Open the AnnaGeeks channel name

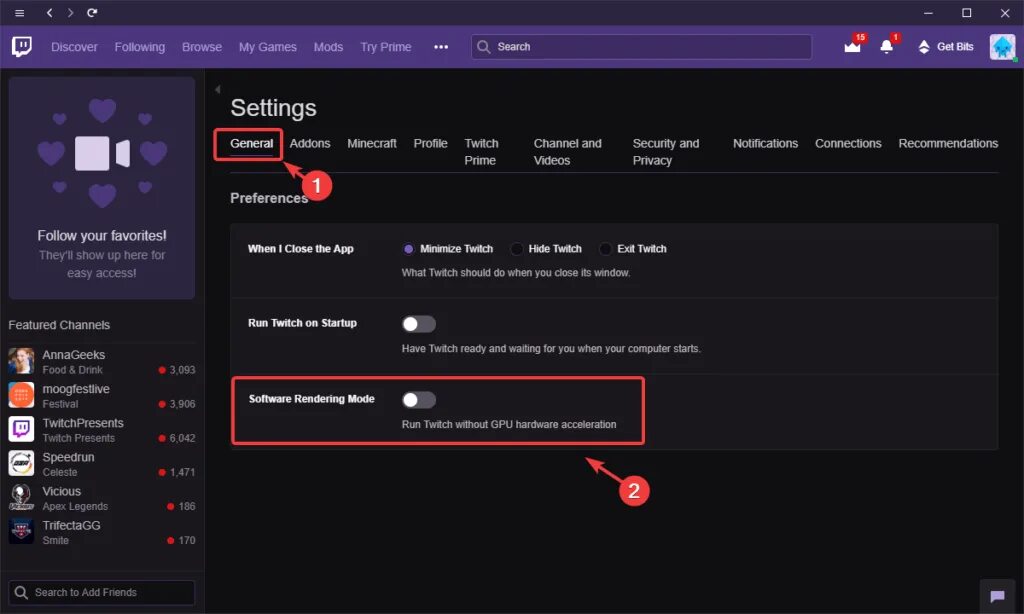[x=74, y=355]
